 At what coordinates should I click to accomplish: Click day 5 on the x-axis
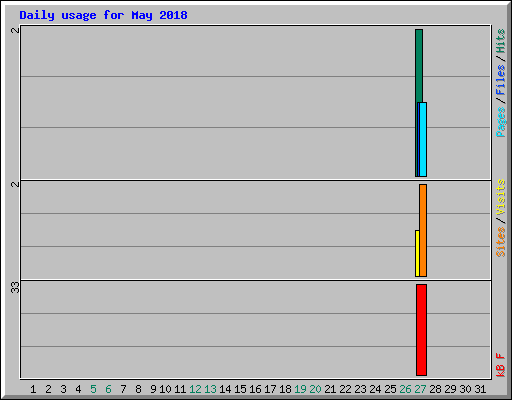pos(93,389)
